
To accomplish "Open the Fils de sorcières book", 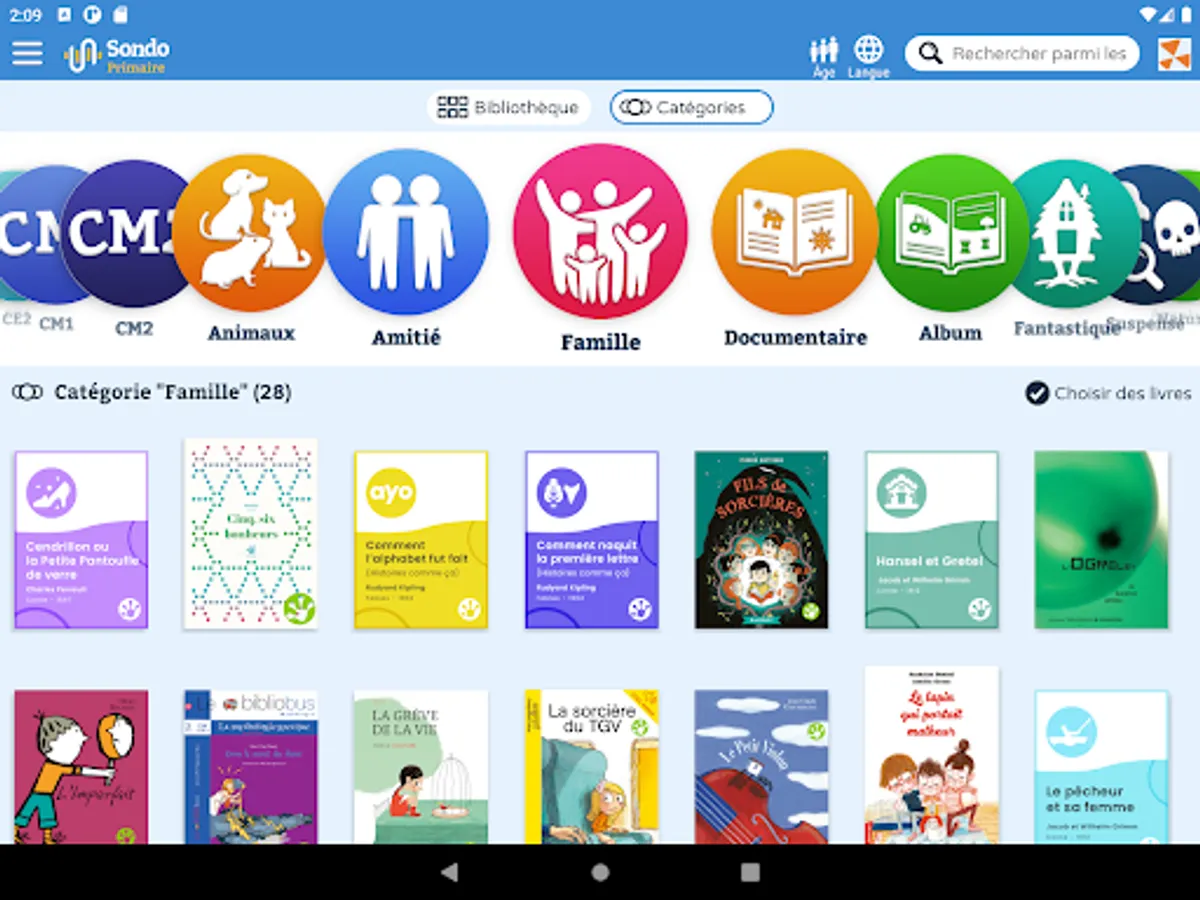I will tap(762, 540).
